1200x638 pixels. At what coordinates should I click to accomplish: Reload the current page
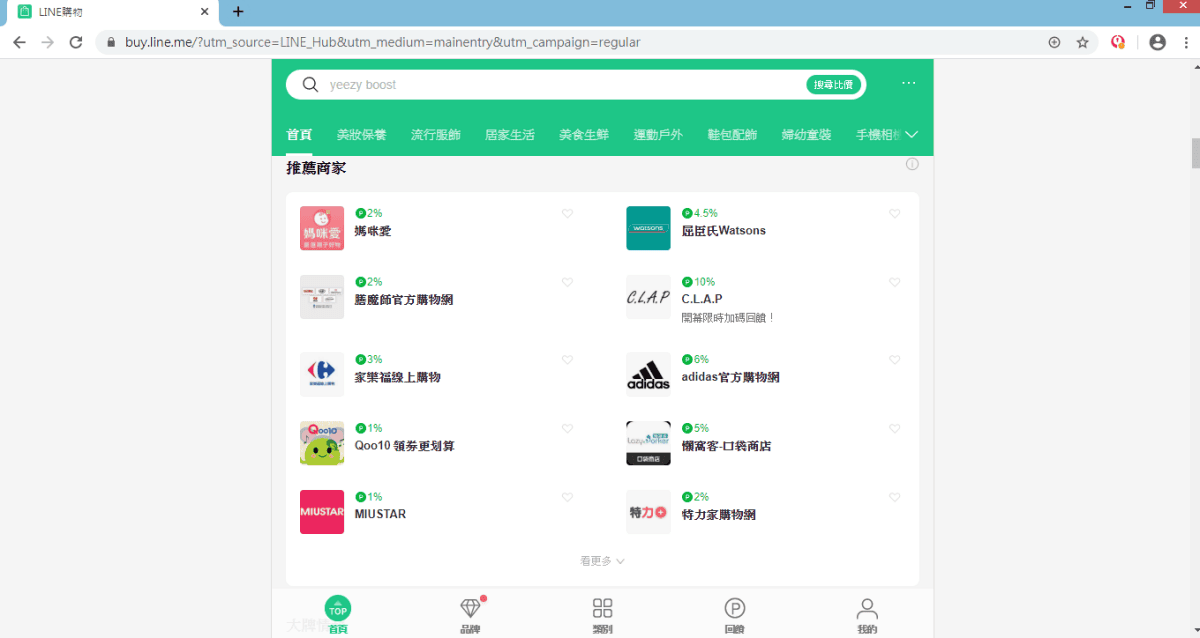(x=75, y=42)
